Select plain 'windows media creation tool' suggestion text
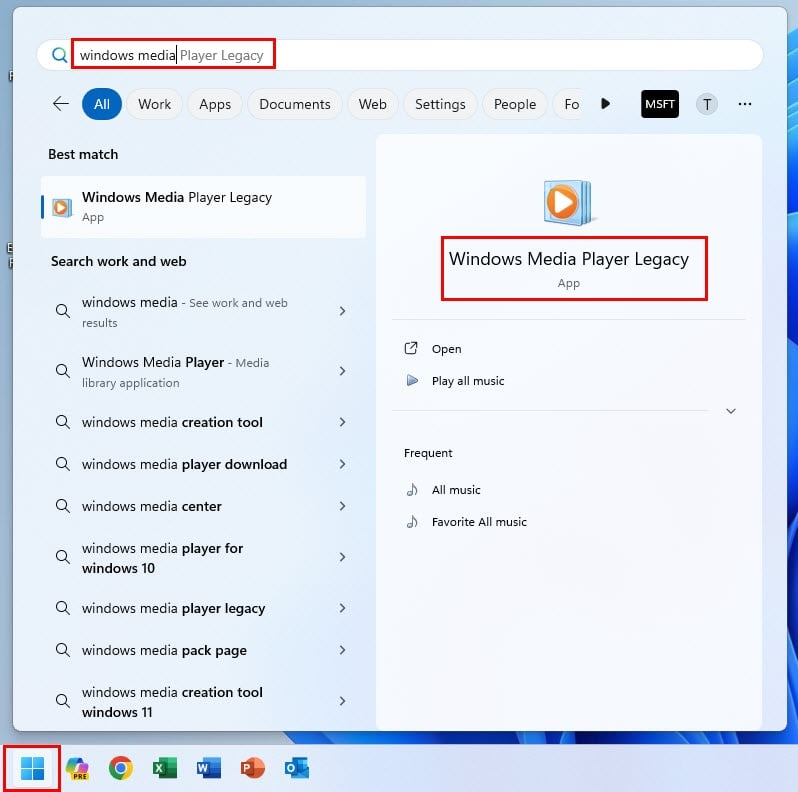 172,422
